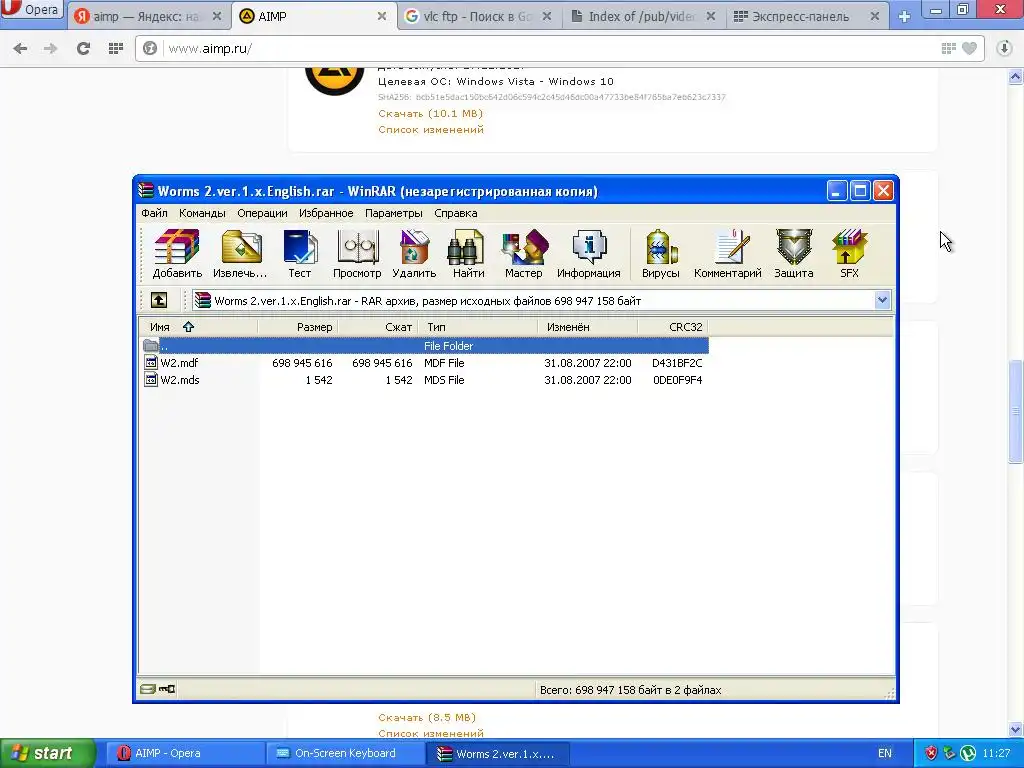Viewport: 1024px width, 768px height.
Task: Open the Избранное menu
Action: tap(326, 213)
